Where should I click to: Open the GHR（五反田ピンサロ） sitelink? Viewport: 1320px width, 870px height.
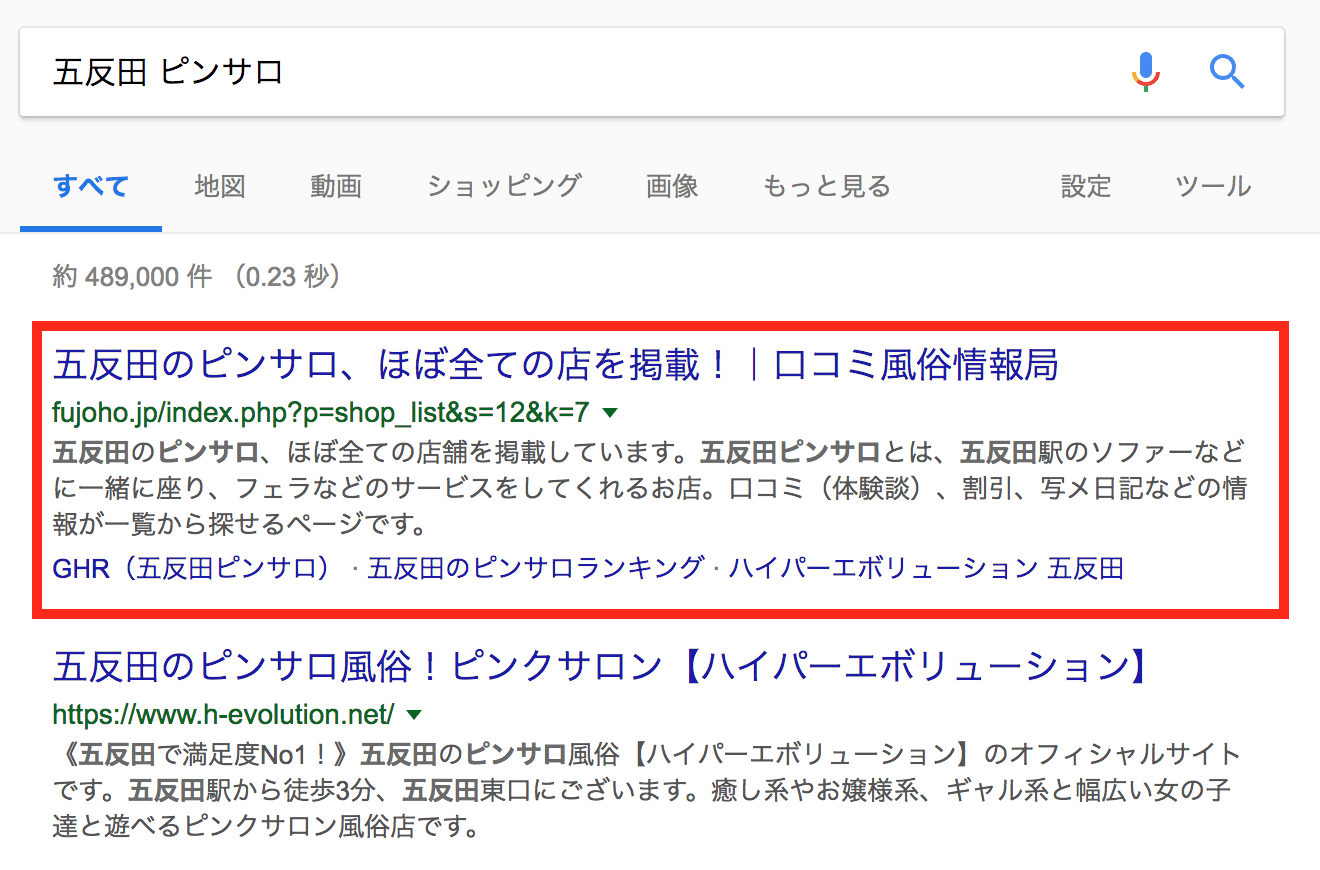192,569
